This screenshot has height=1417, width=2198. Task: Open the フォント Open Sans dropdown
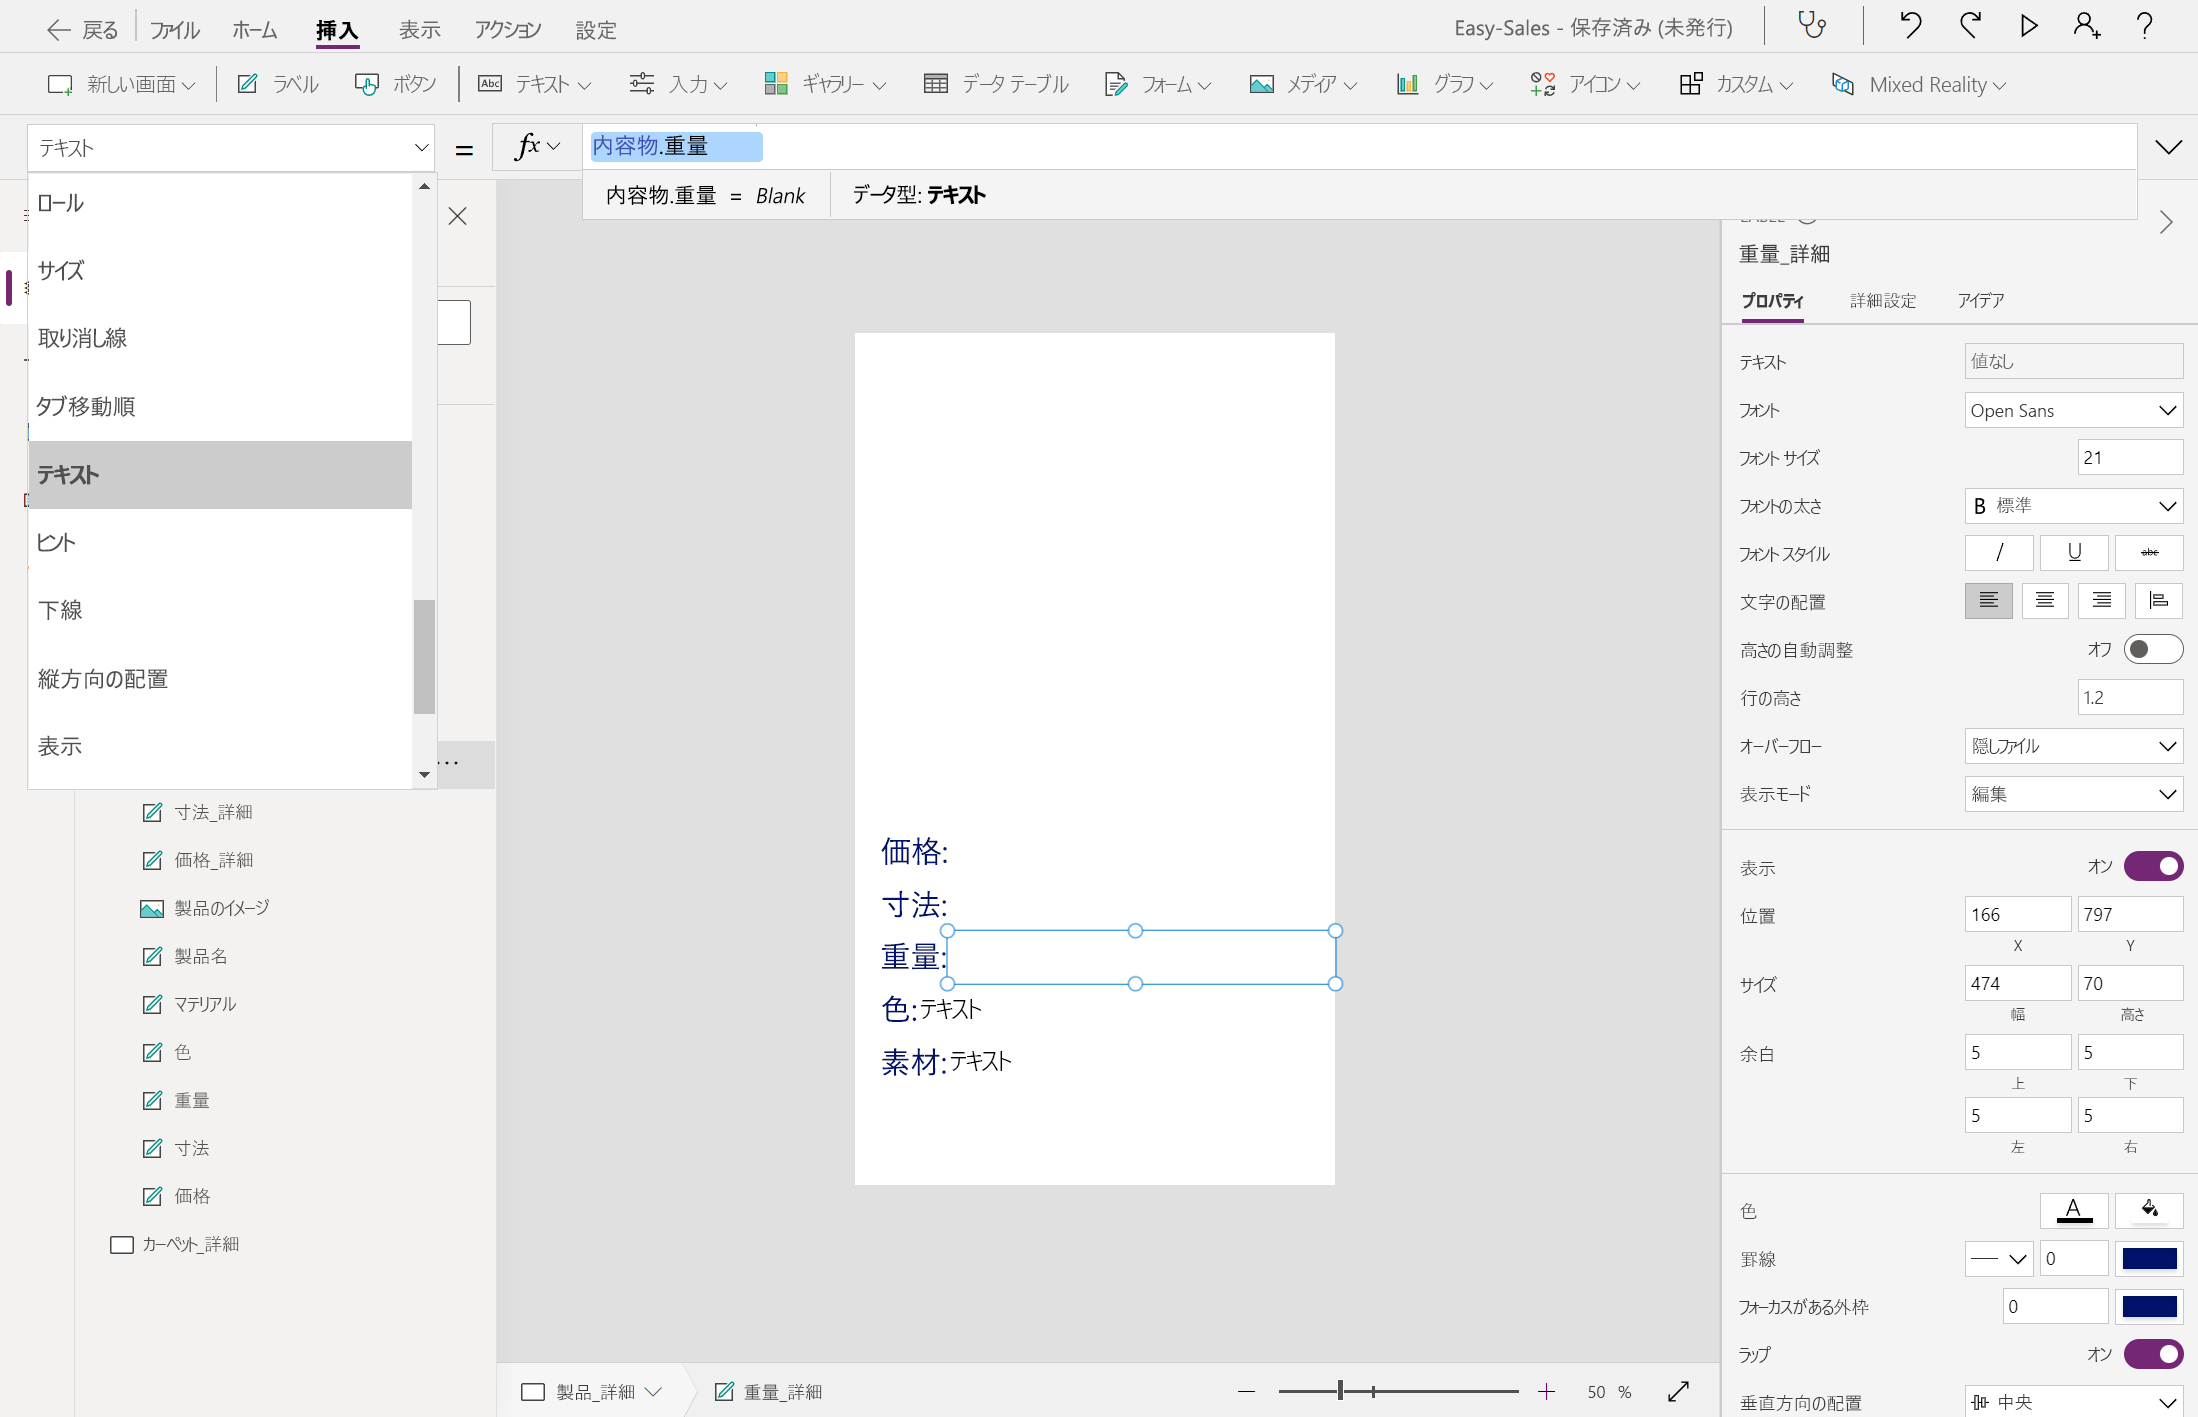pos(2072,410)
